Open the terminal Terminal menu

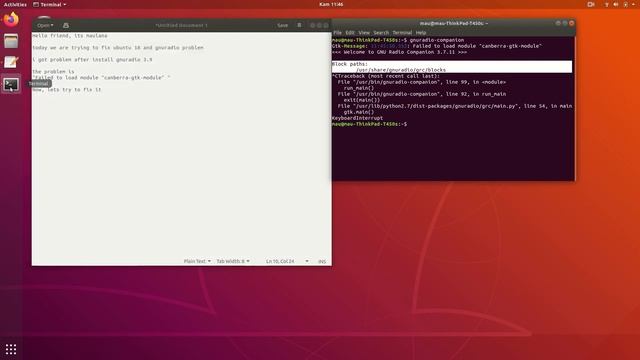[402, 33]
